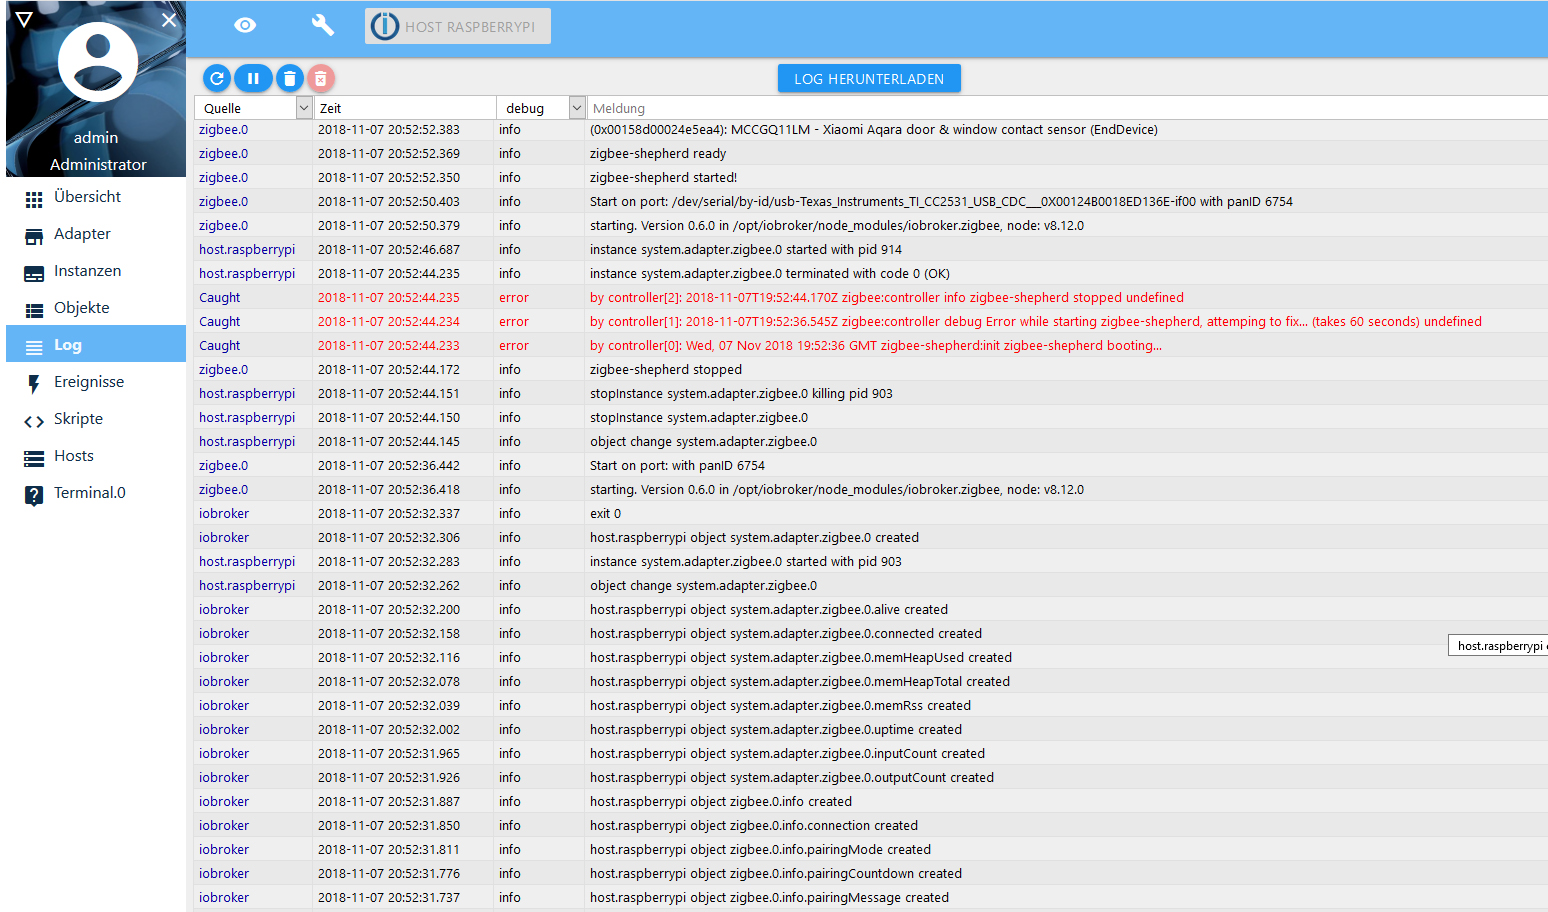
Task: Click the admin user avatar
Action: (x=98, y=62)
